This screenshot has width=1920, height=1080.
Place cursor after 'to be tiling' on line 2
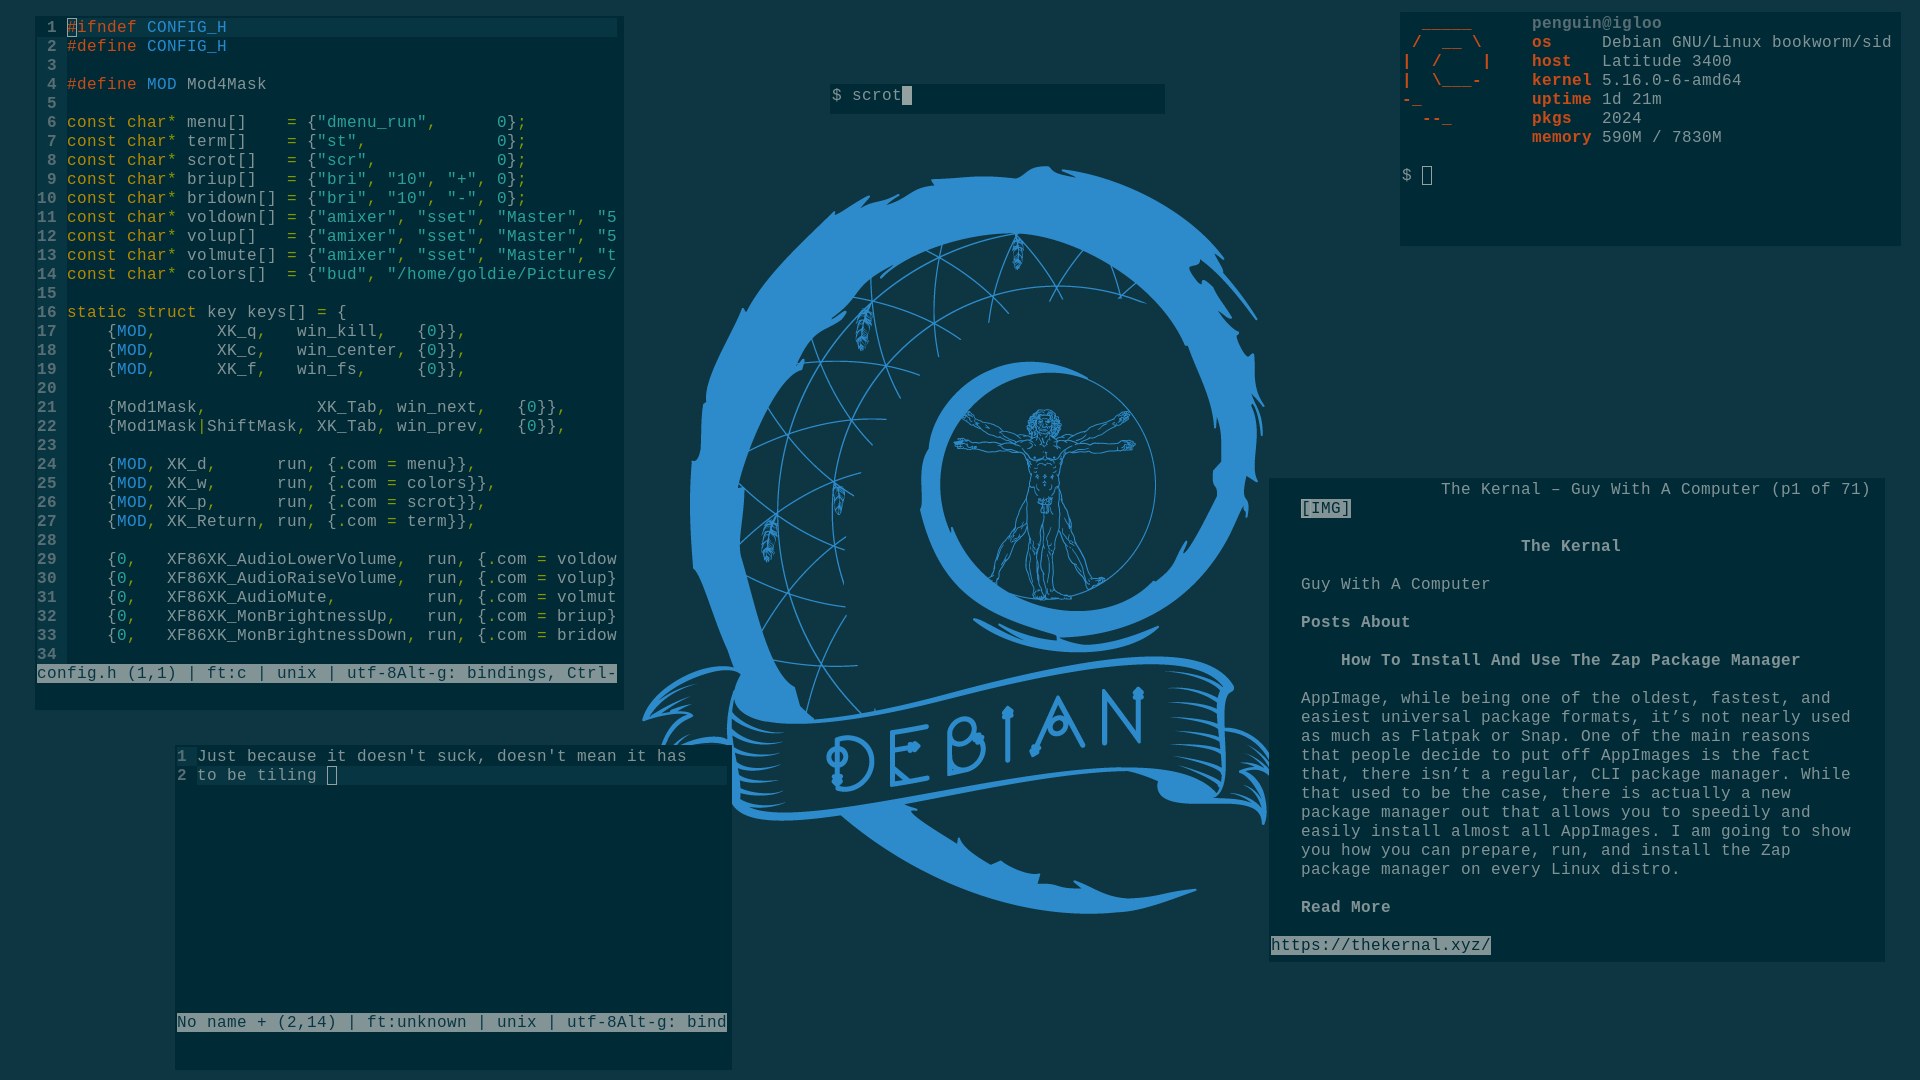(332, 776)
